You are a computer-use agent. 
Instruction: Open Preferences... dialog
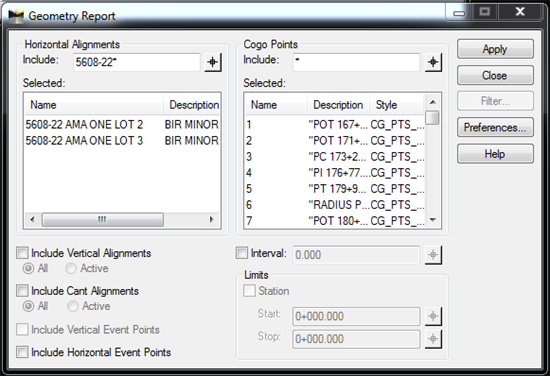click(495, 127)
